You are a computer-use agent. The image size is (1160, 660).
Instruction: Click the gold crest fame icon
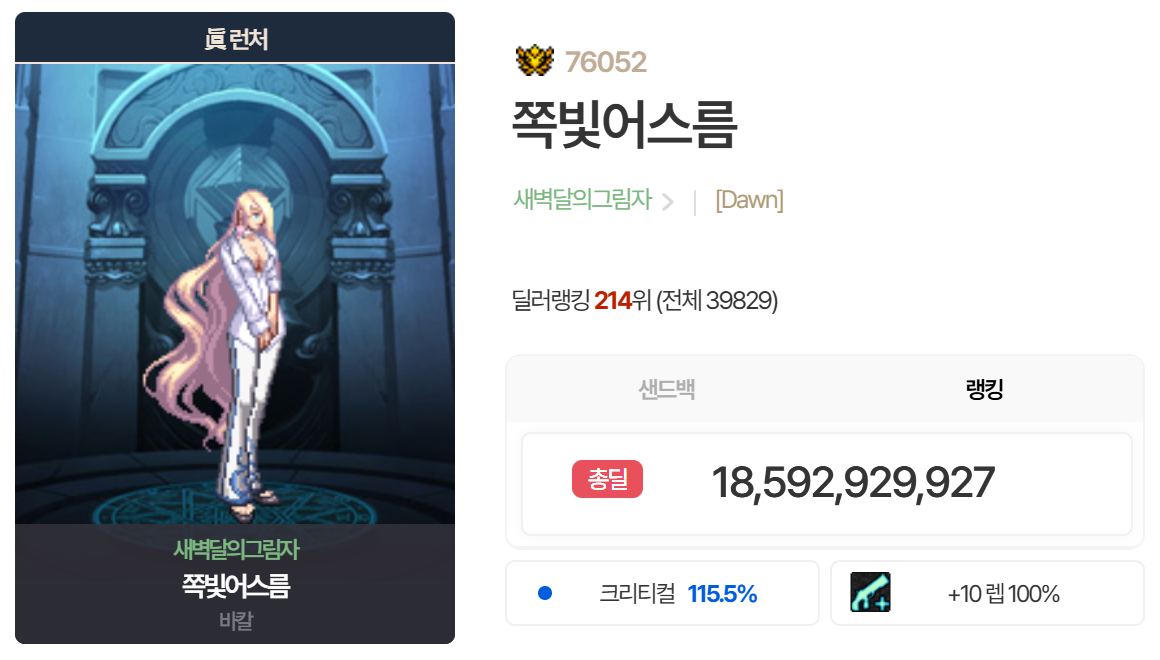coord(535,61)
